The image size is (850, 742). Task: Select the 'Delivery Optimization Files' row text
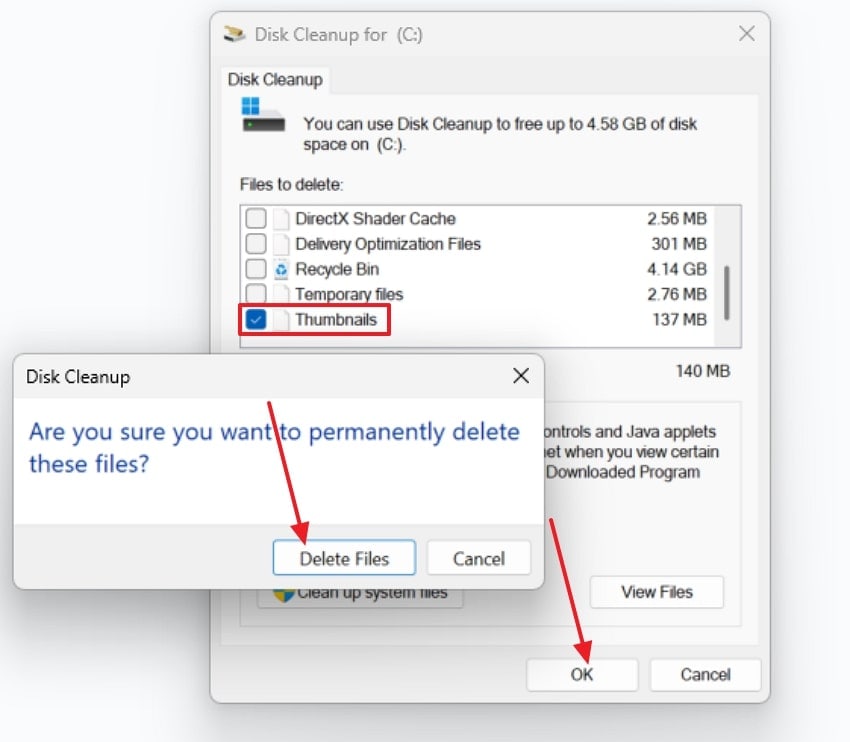point(388,244)
